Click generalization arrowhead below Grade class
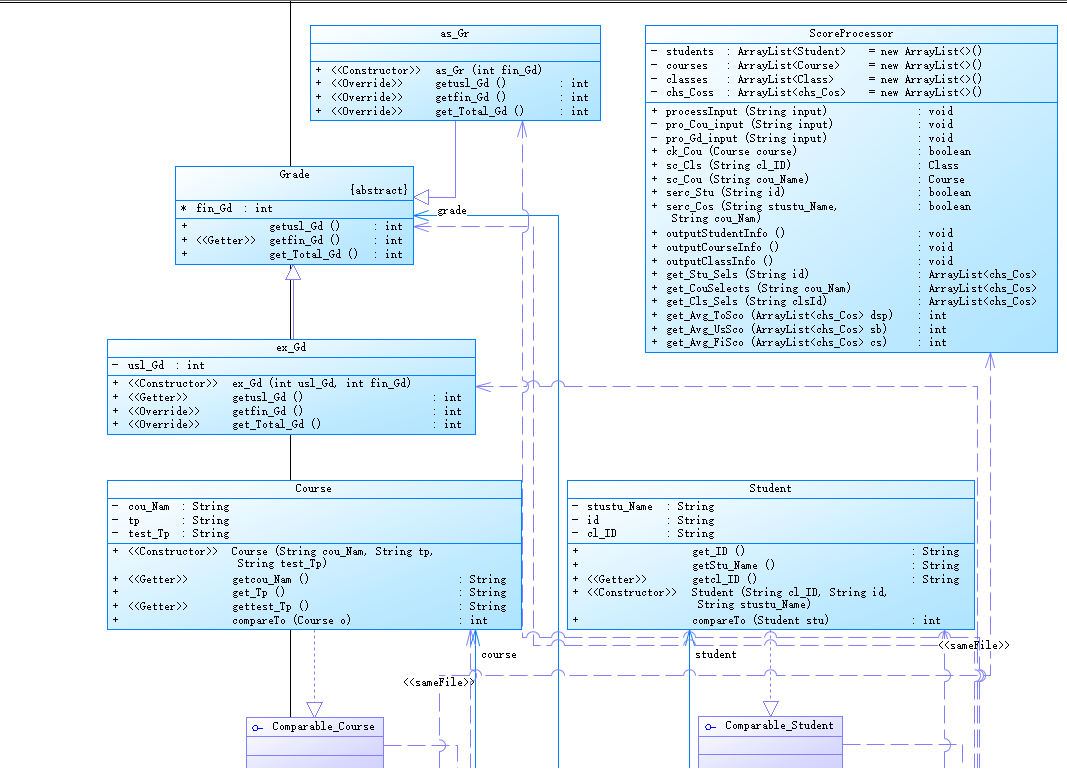This screenshot has height=769, width=1067. coord(293,273)
